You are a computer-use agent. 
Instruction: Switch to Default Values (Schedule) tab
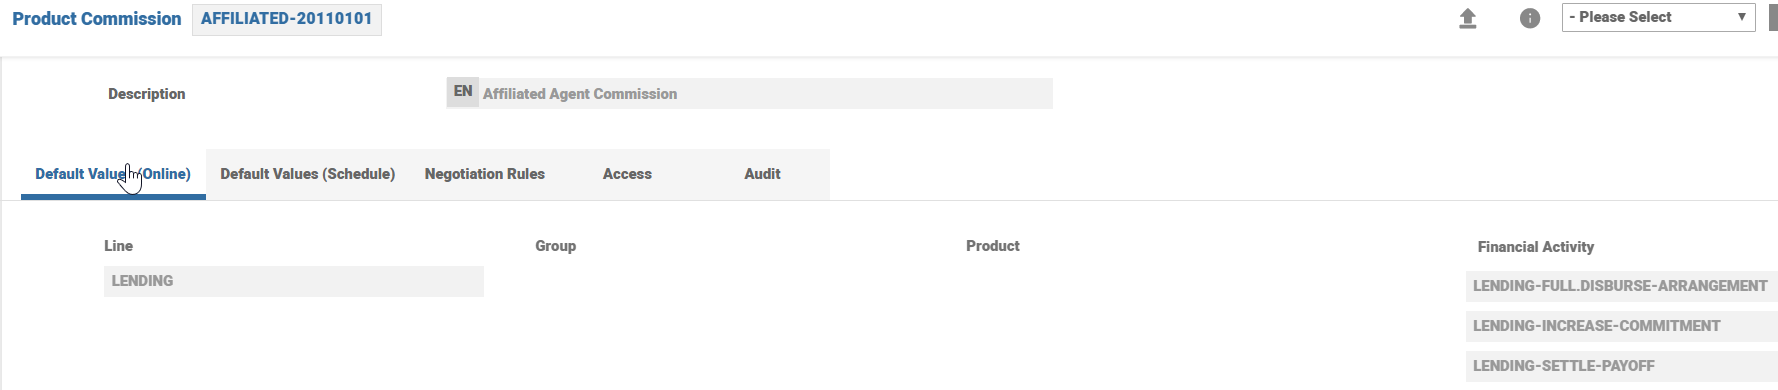[x=308, y=174]
